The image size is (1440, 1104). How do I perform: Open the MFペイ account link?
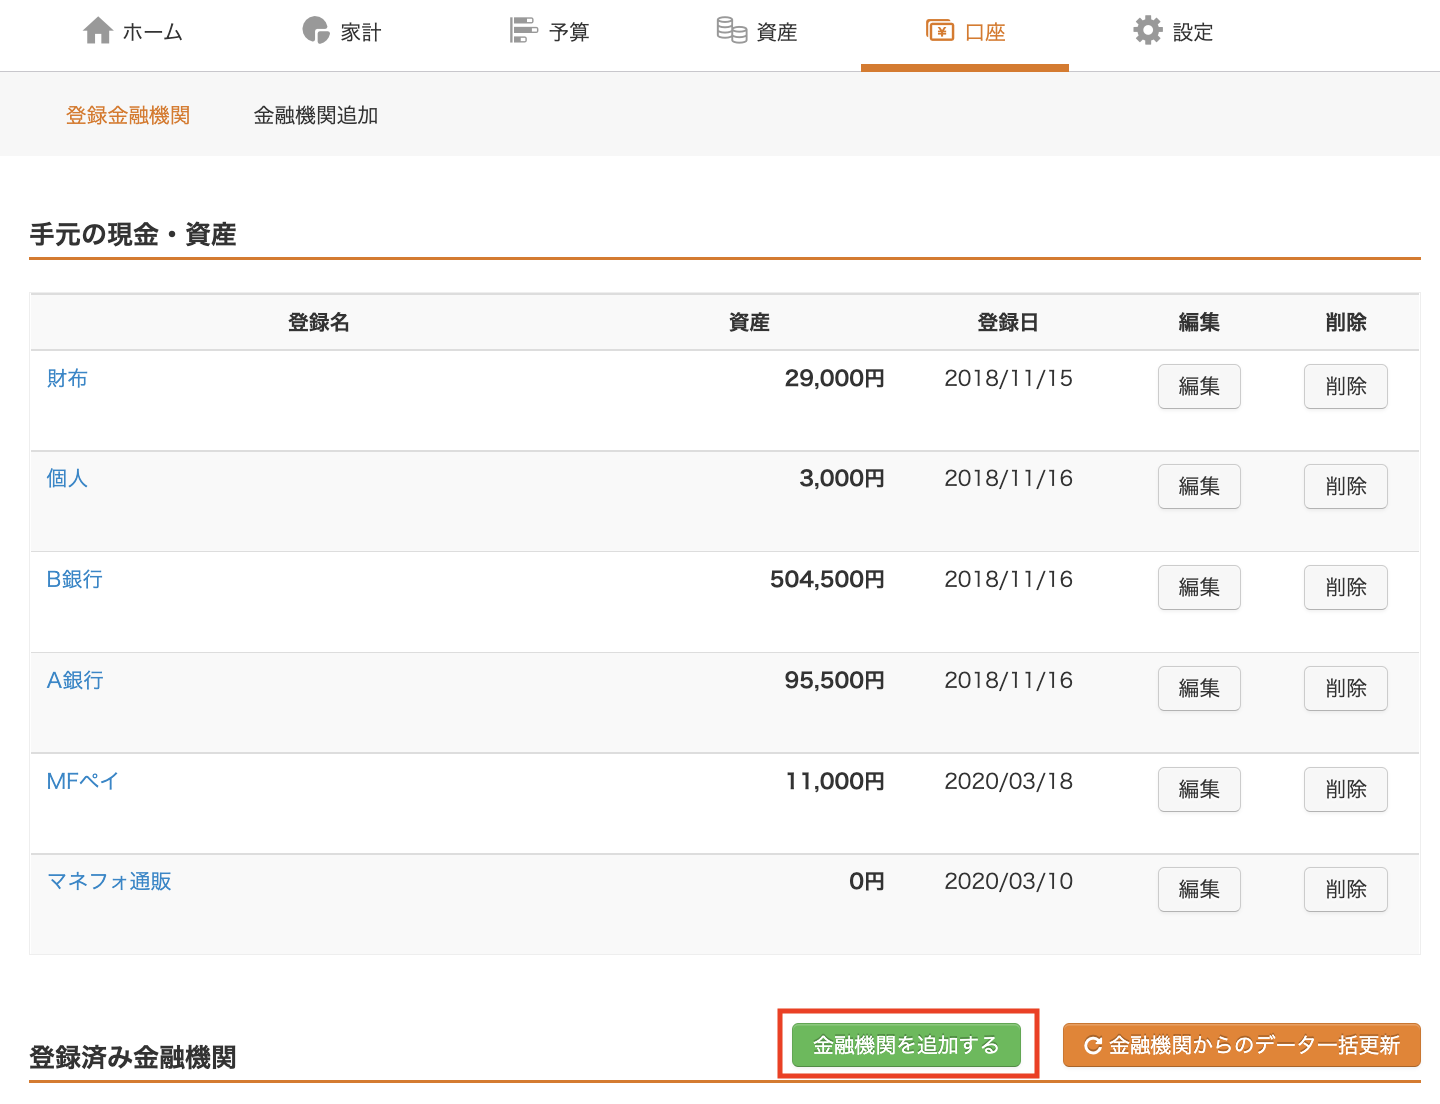(83, 782)
